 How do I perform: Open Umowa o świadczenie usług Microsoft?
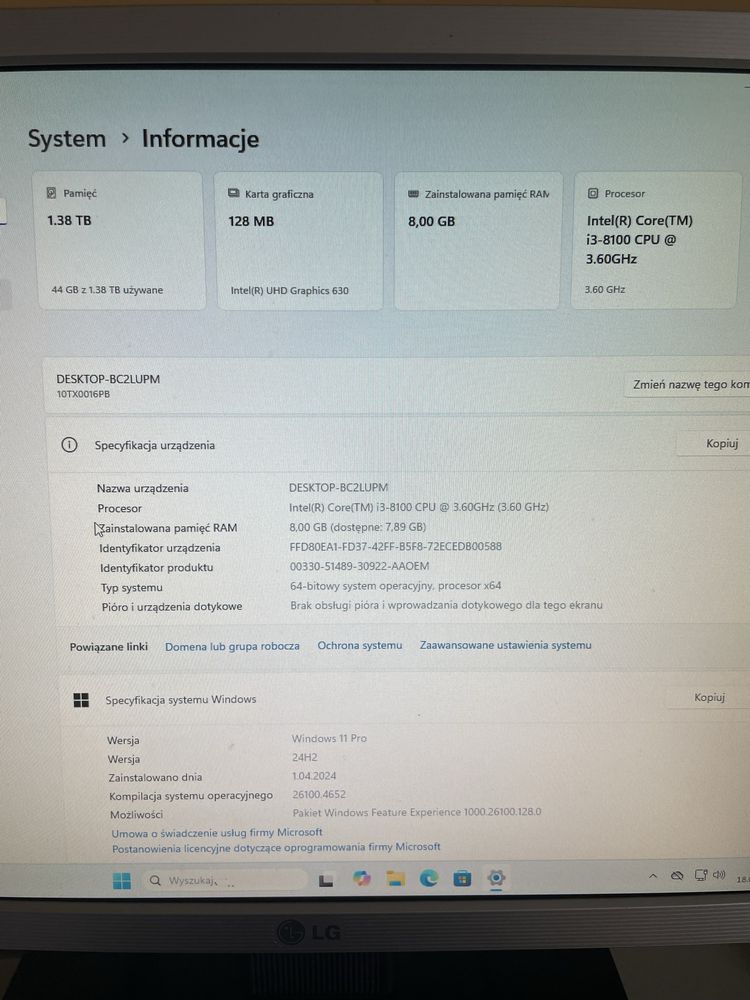(217, 833)
